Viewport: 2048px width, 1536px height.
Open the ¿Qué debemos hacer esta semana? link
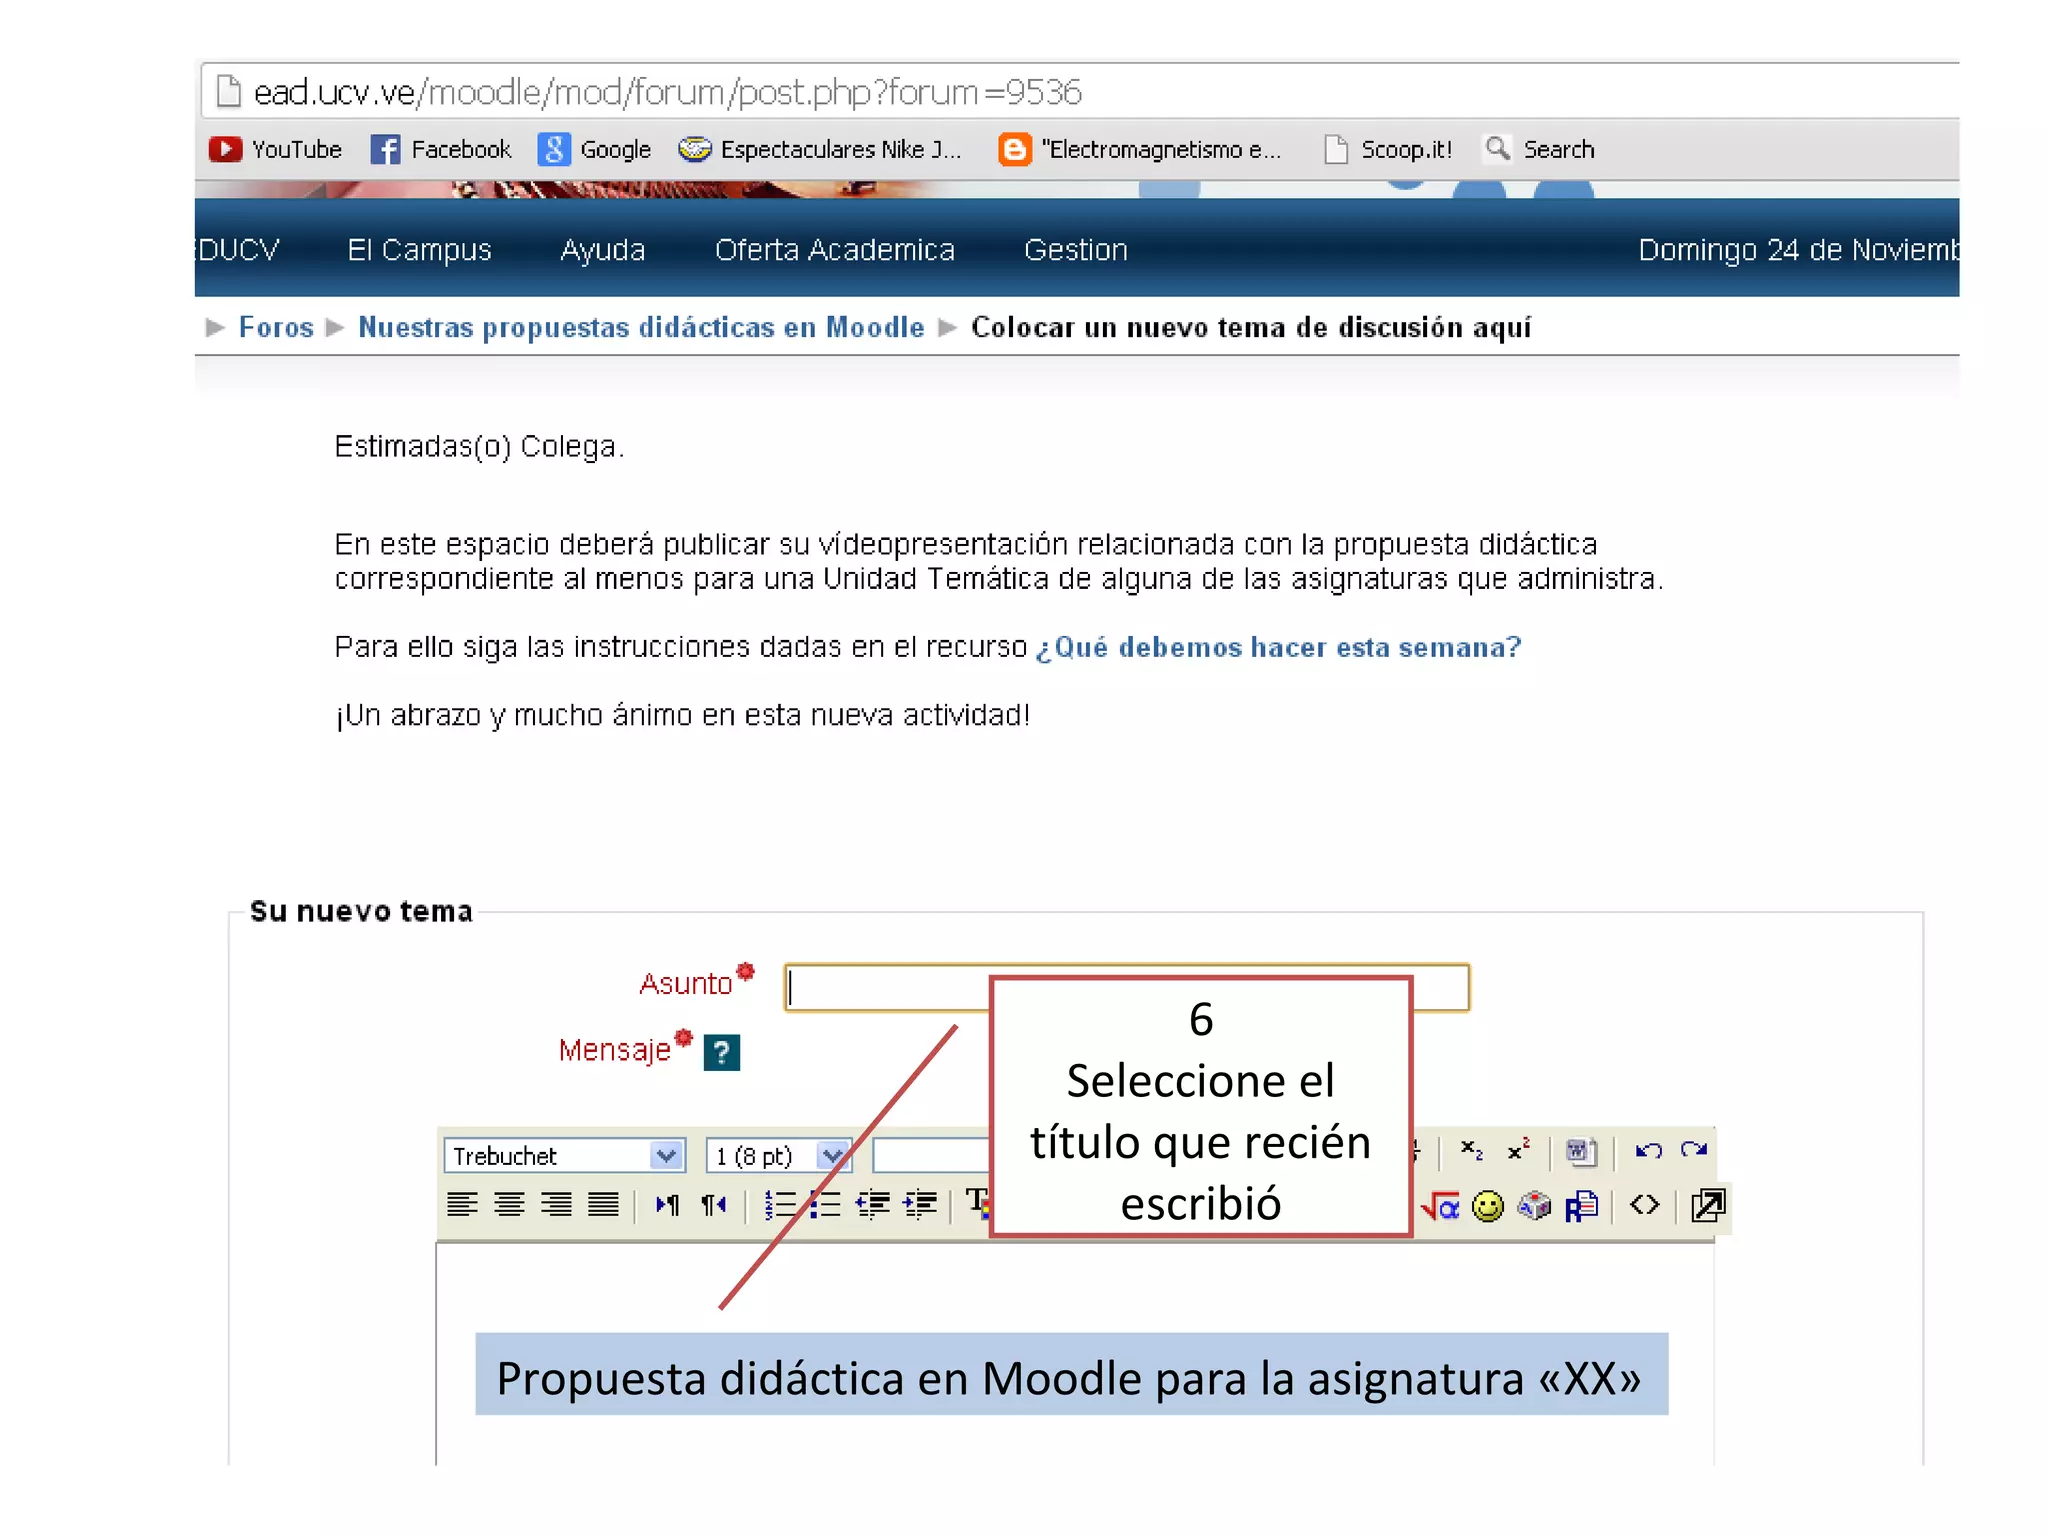pyautogui.click(x=1278, y=647)
